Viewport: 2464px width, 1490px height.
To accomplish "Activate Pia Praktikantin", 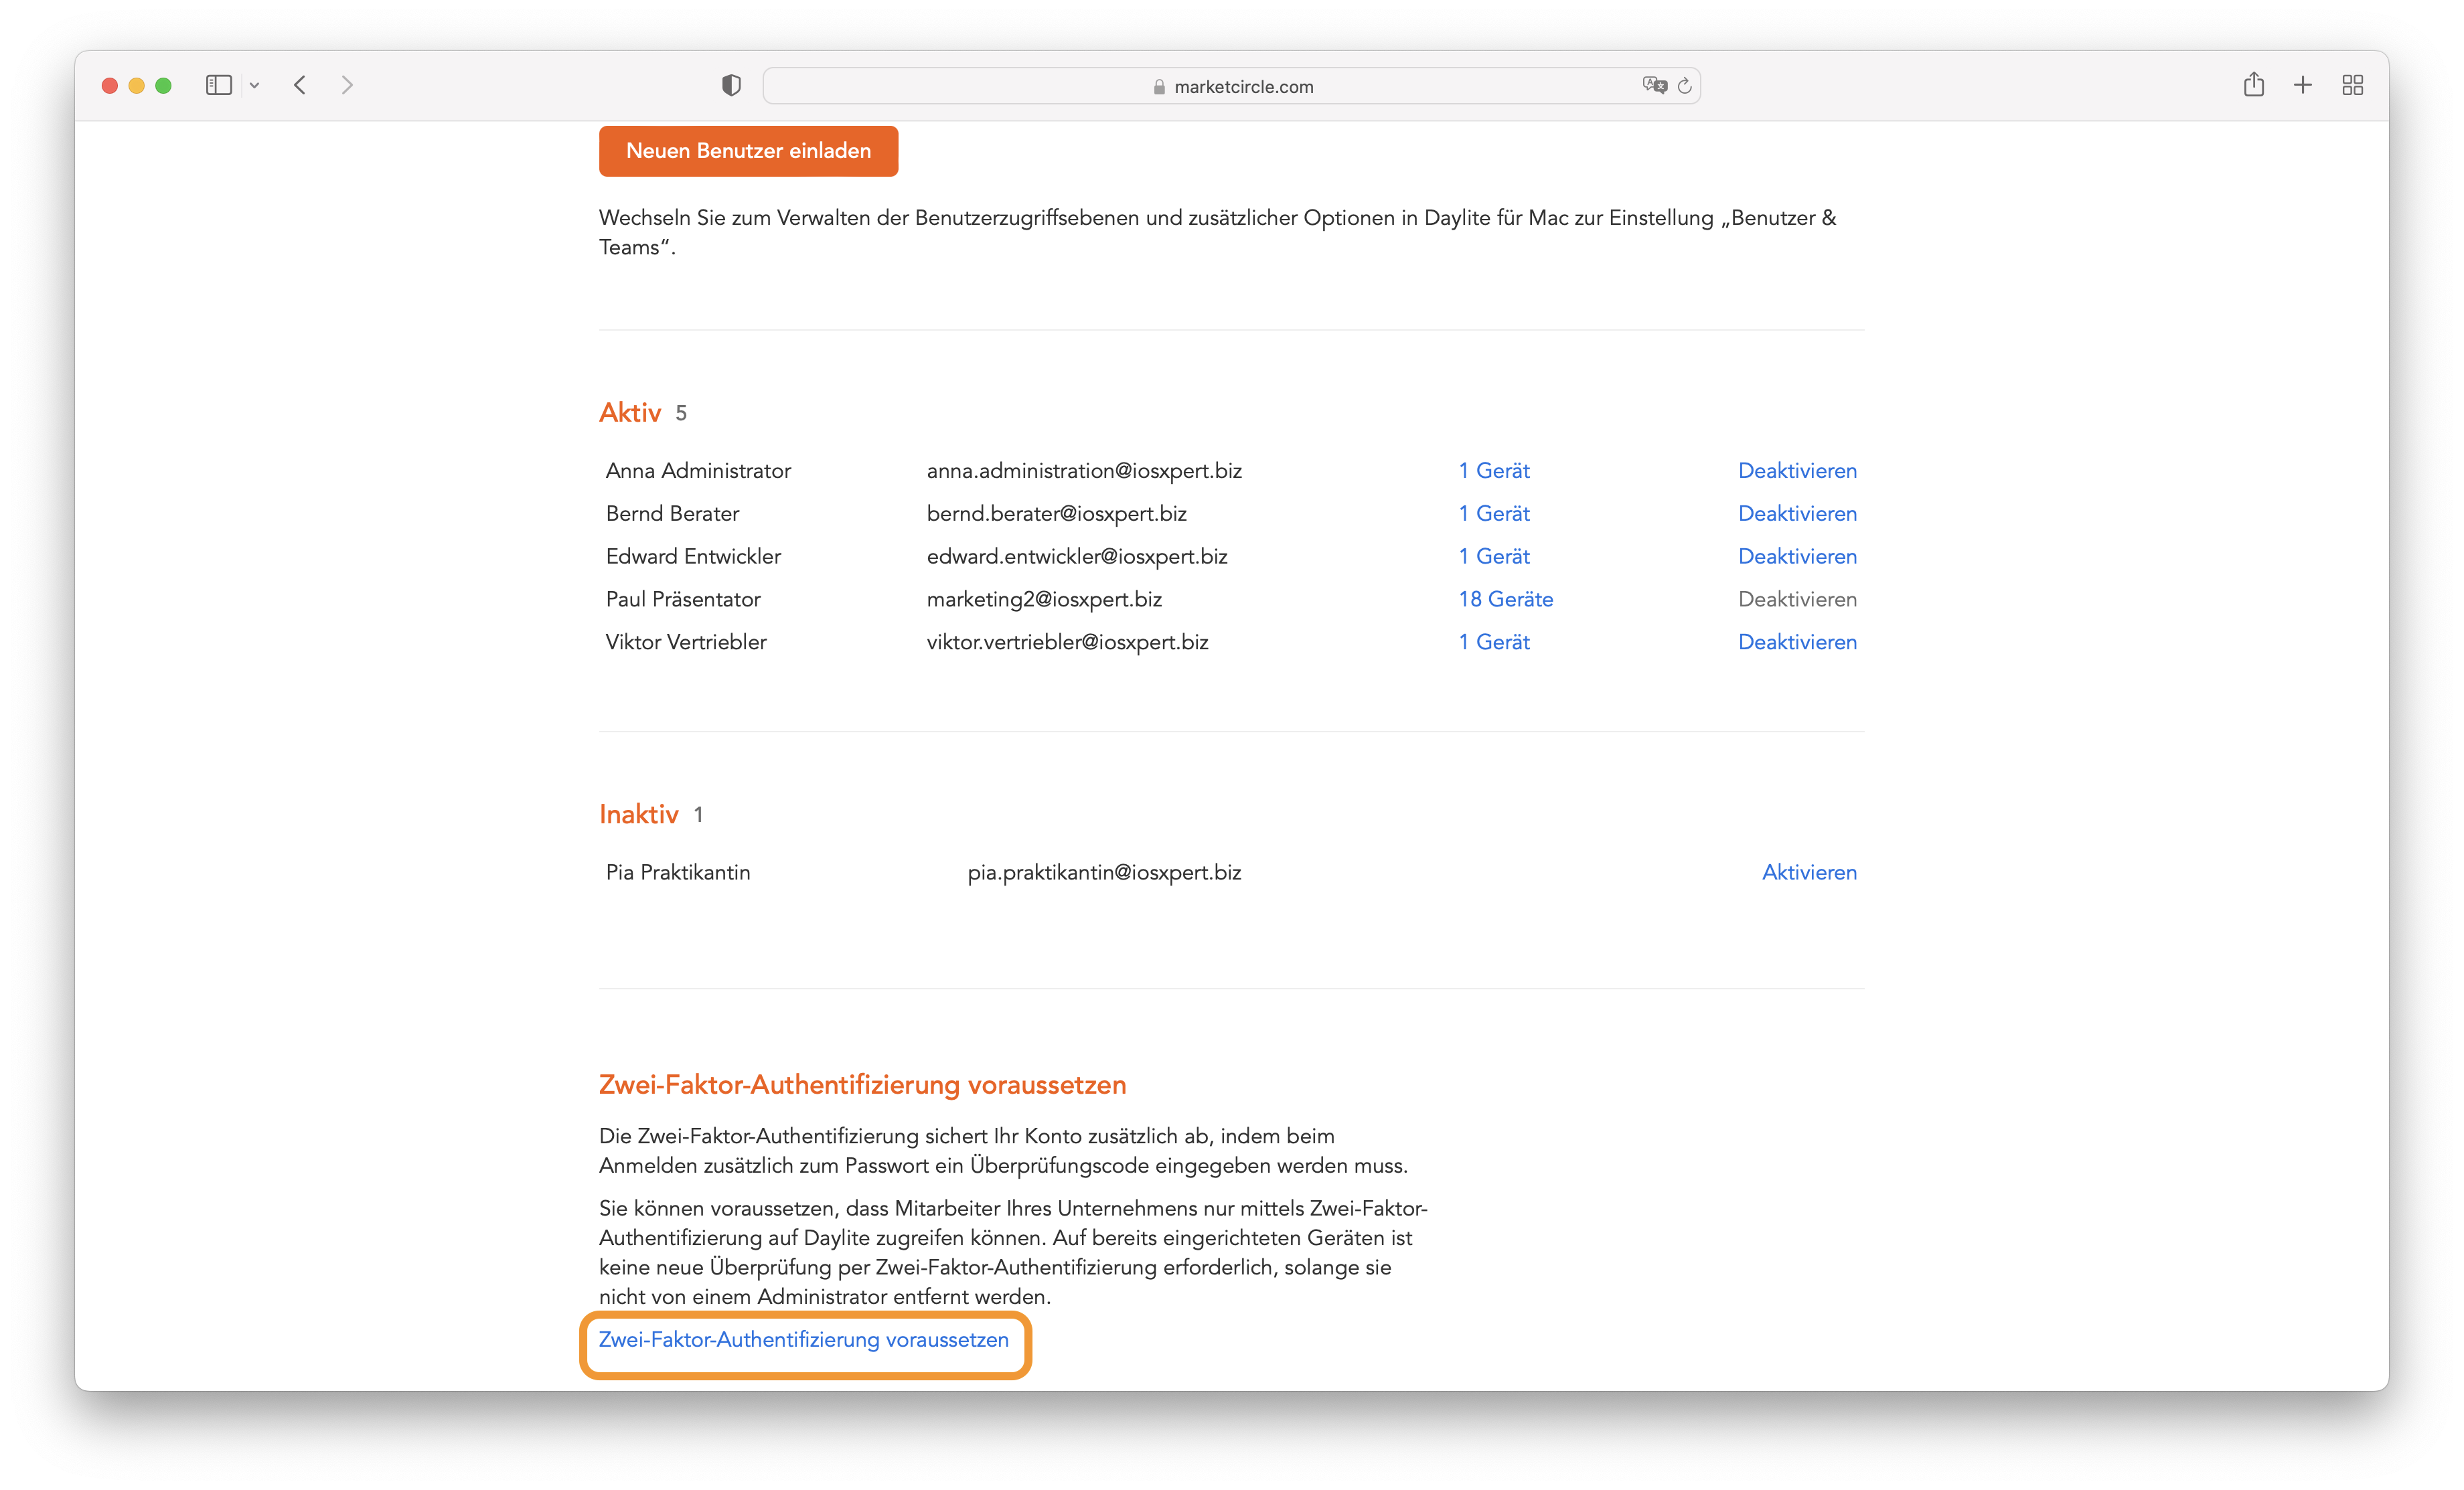I will click(1809, 873).
